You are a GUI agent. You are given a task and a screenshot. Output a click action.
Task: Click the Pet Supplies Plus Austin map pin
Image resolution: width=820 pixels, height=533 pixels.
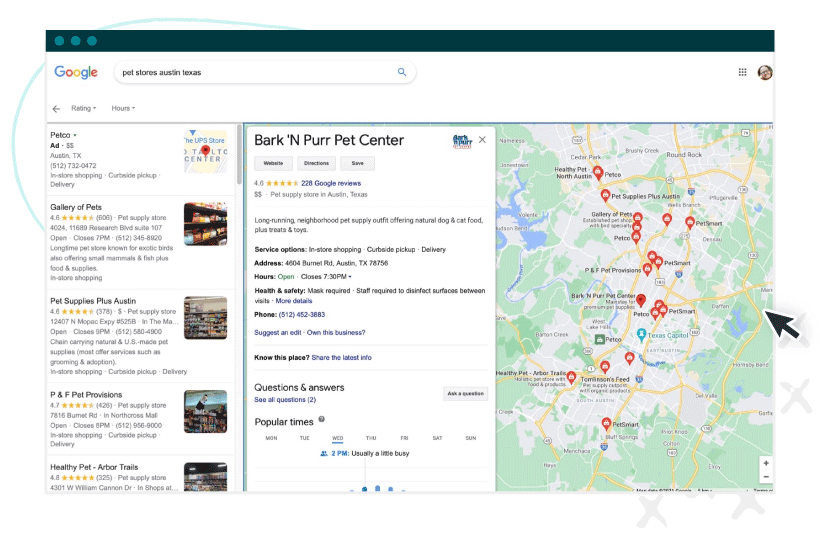coord(605,196)
